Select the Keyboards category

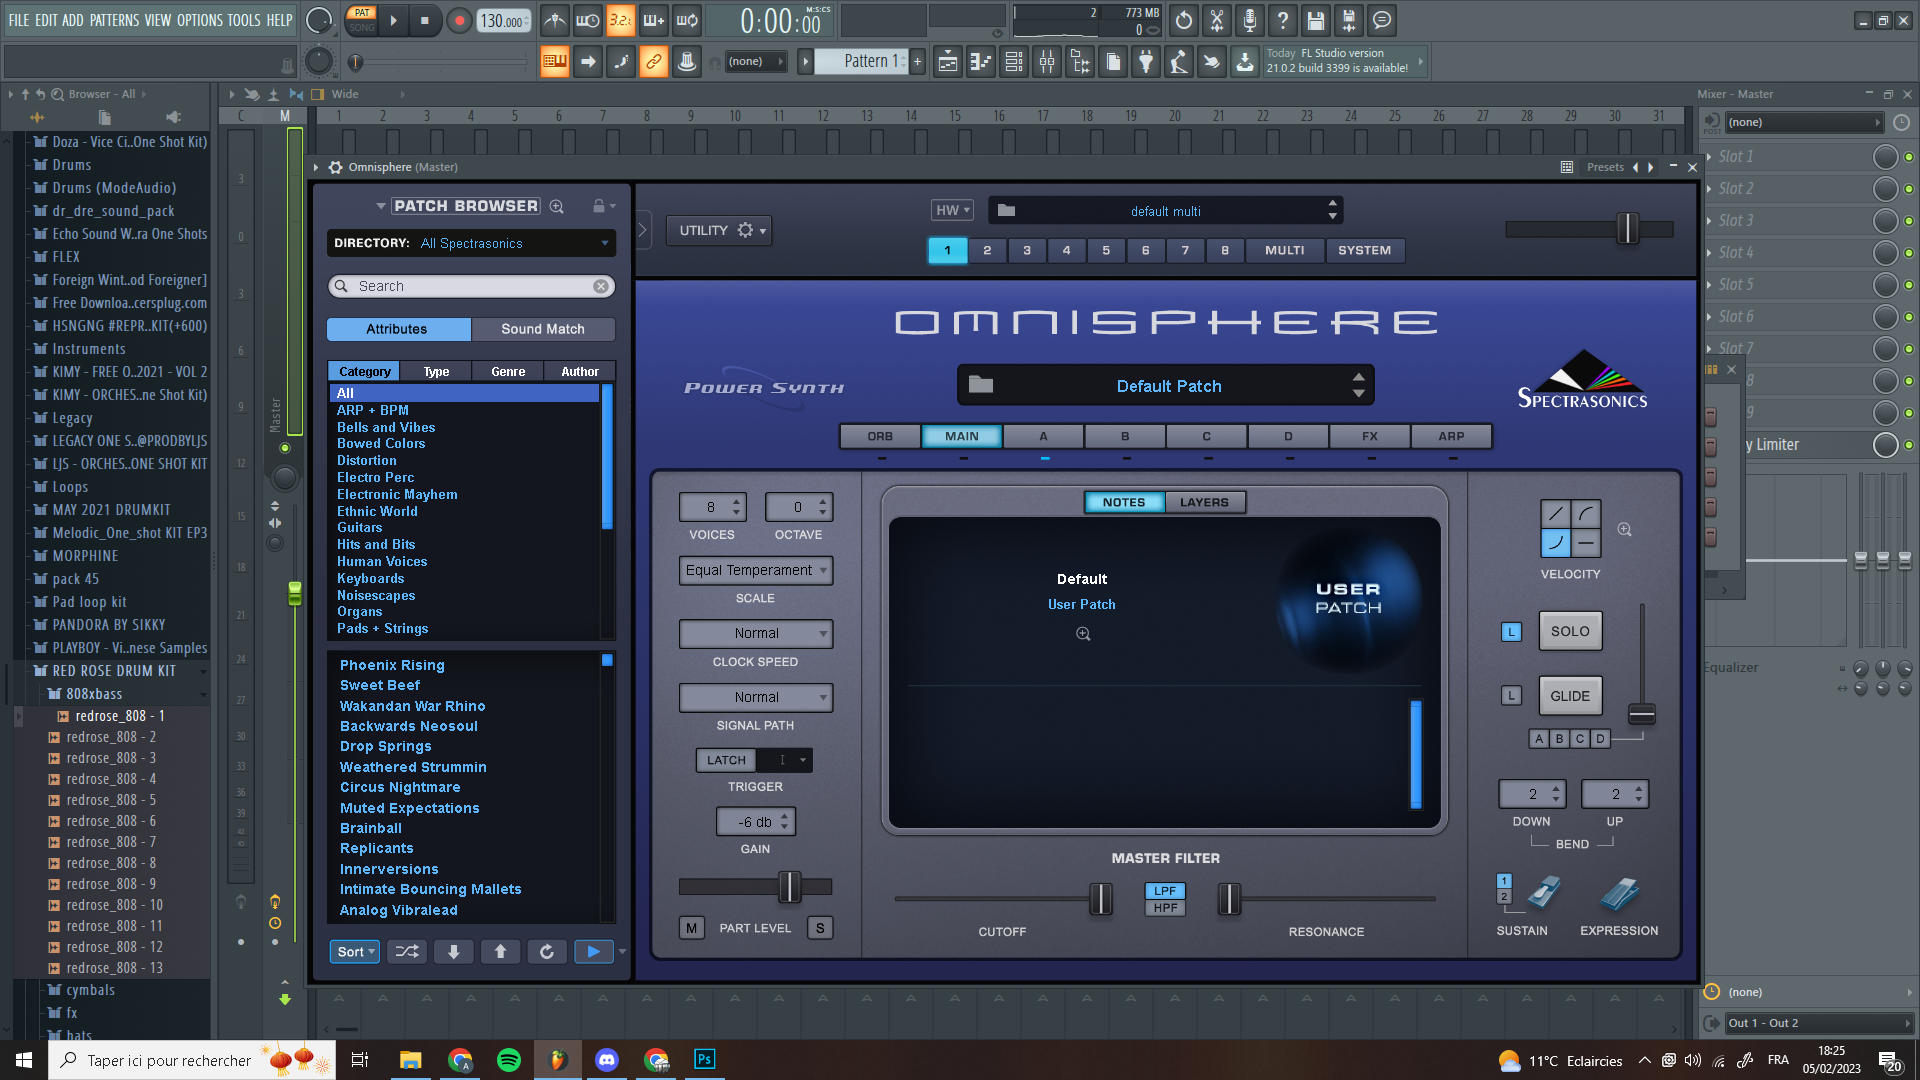371,578
